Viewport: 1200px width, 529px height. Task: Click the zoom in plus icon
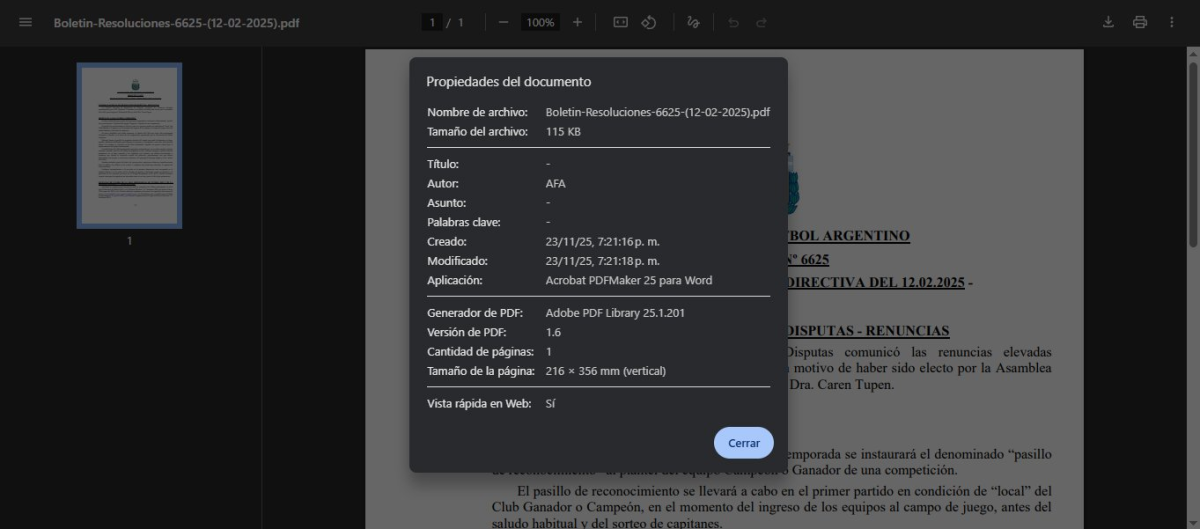[x=577, y=22]
